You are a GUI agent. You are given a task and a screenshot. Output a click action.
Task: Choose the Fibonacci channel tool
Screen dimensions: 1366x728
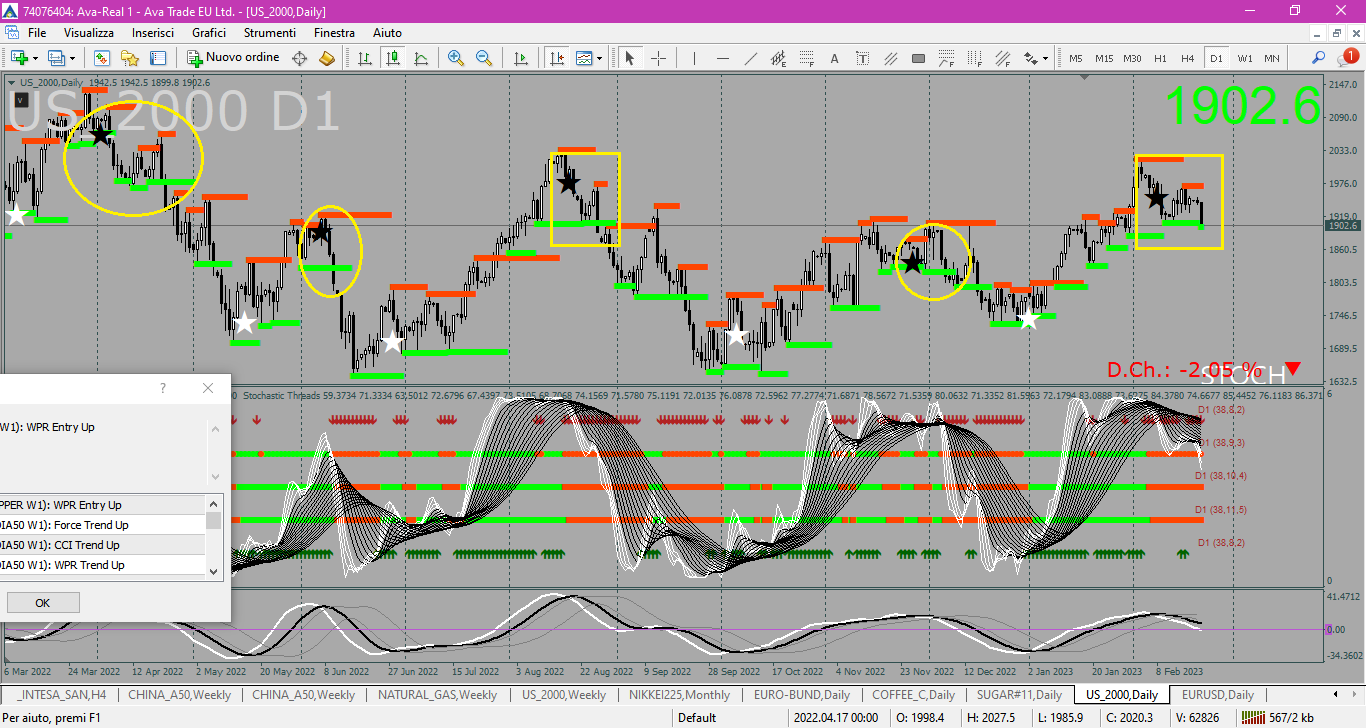1002,58
